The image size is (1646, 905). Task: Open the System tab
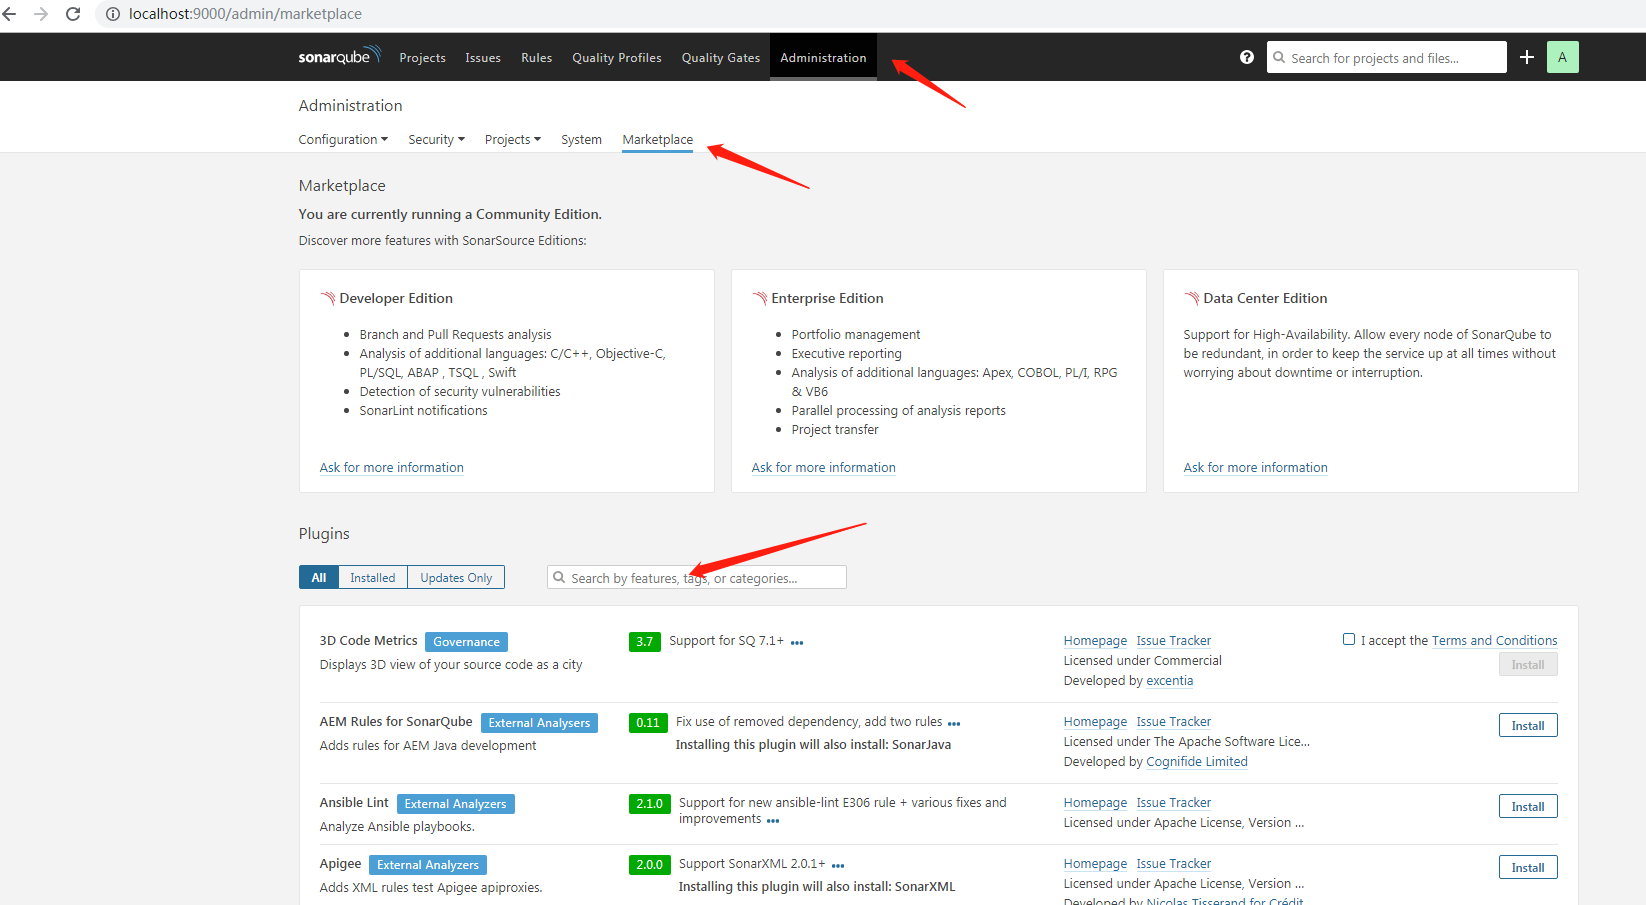(x=581, y=139)
